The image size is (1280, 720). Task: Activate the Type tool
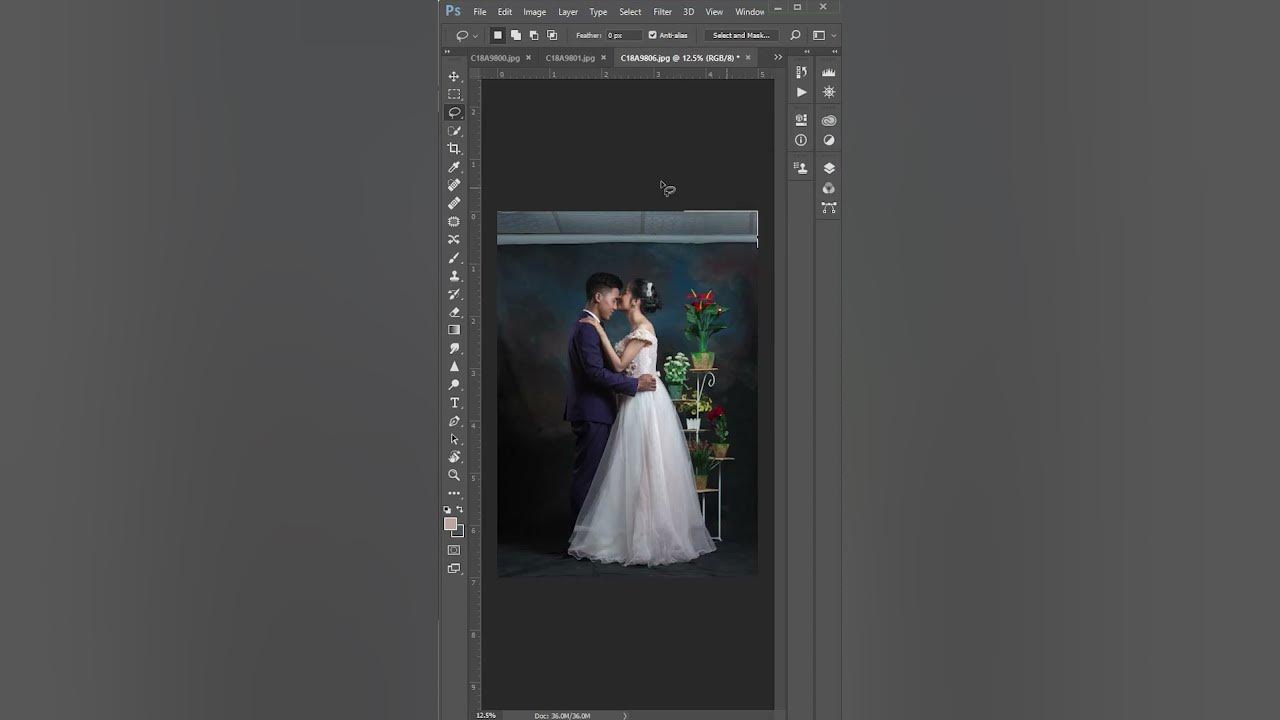pyautogui.click(x=454, y=402)
